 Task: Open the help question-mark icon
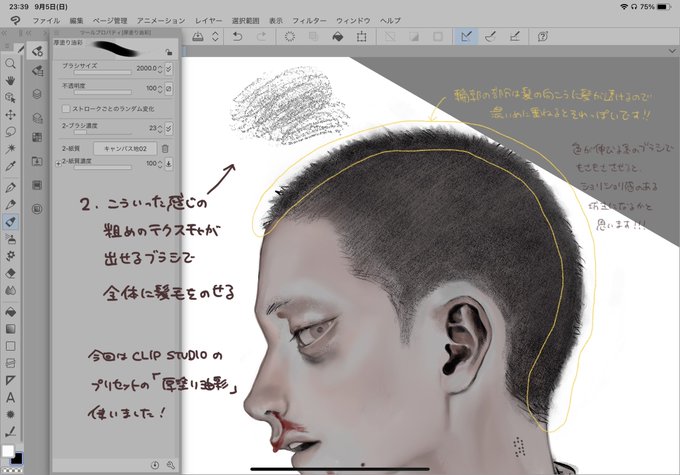543,36
